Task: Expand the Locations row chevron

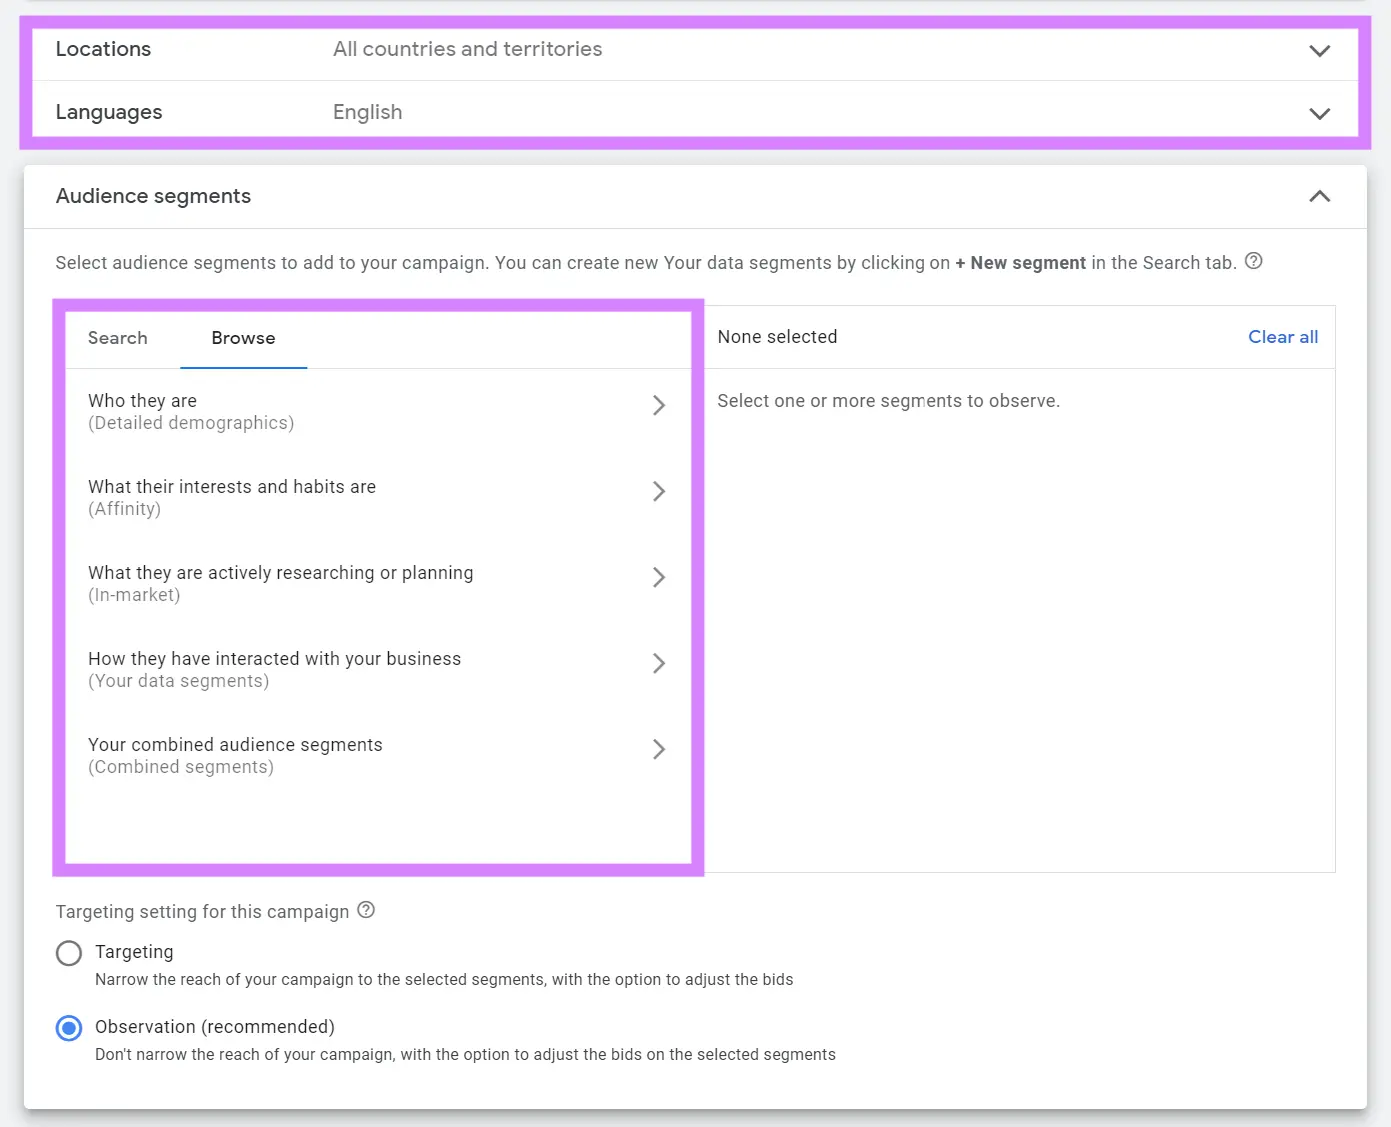Action: pos(1319,50)
